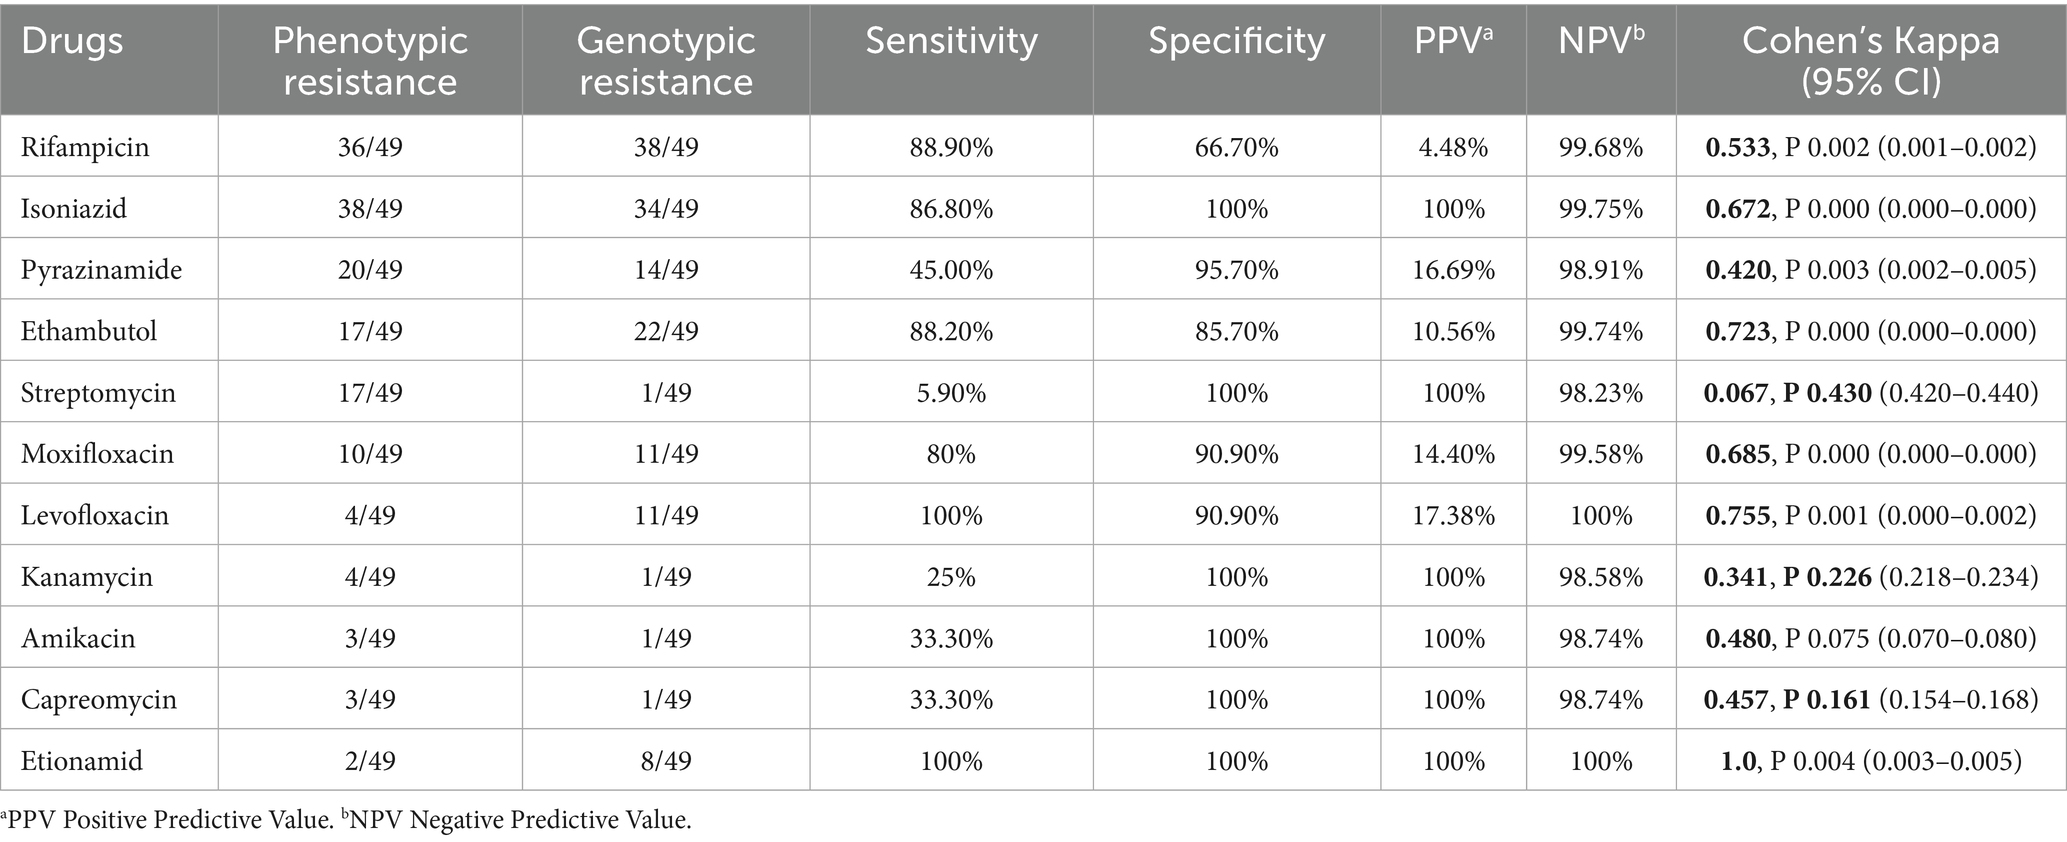Click the Rifampicin row label
The image size is (2067, 842).
pyautogui.click(x=85, y=147)
